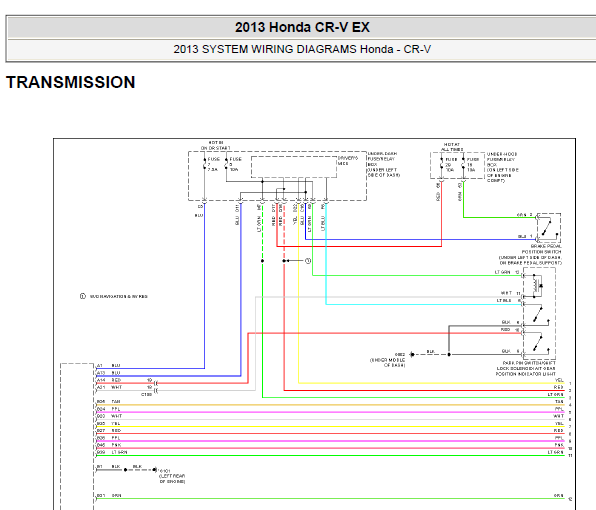
Task: Select the 2013 SYSTEM WIRING DIAGRAMS subtitle
Action: click(x=302, y=49)
